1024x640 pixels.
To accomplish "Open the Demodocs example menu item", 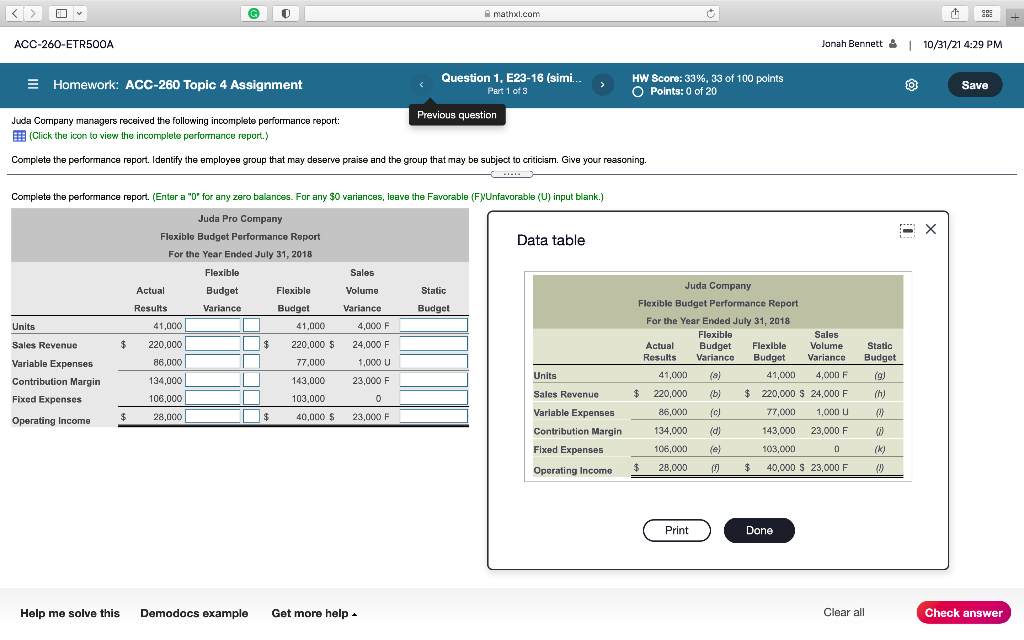I will [194, 613].
